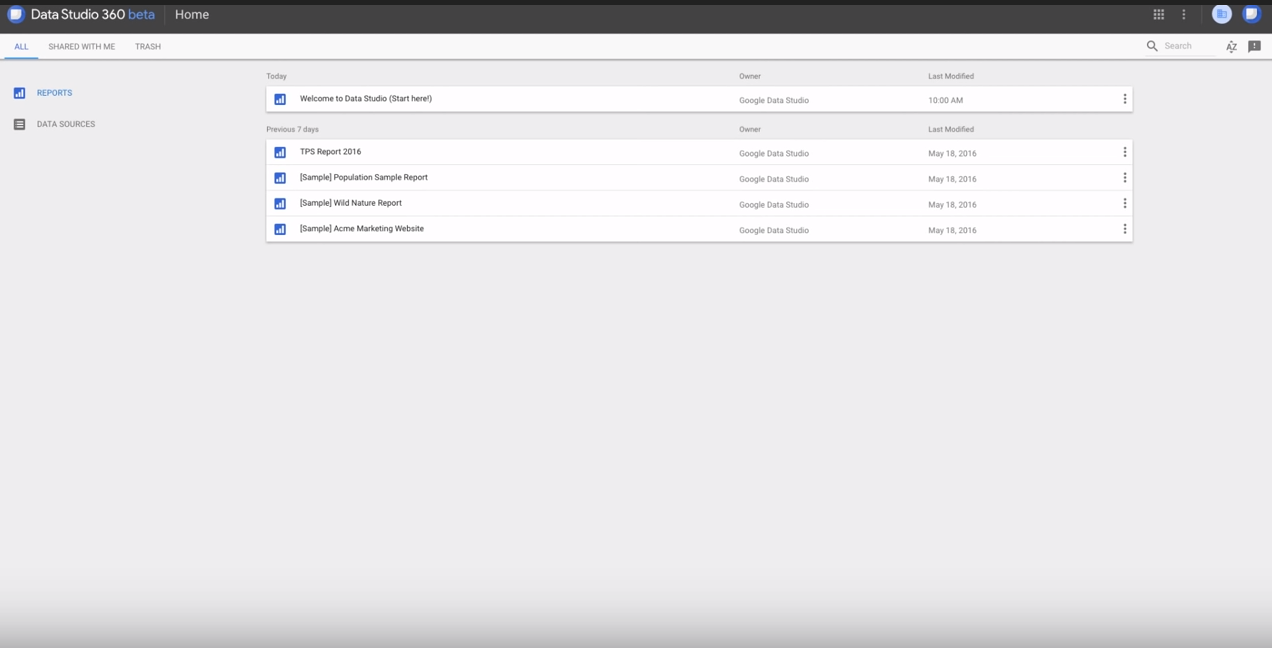This screenshot has width=1272, height=648.
Task: Click the search magnifier icon
Action: (1153, 45)
